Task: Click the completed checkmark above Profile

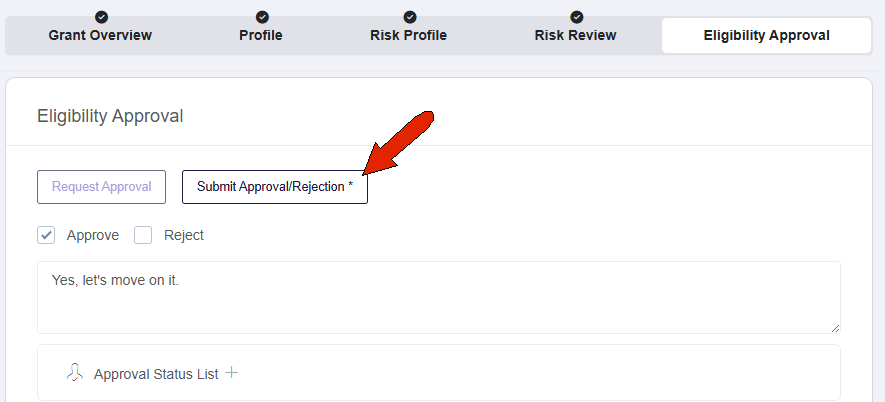Action: tap(262, 17)
